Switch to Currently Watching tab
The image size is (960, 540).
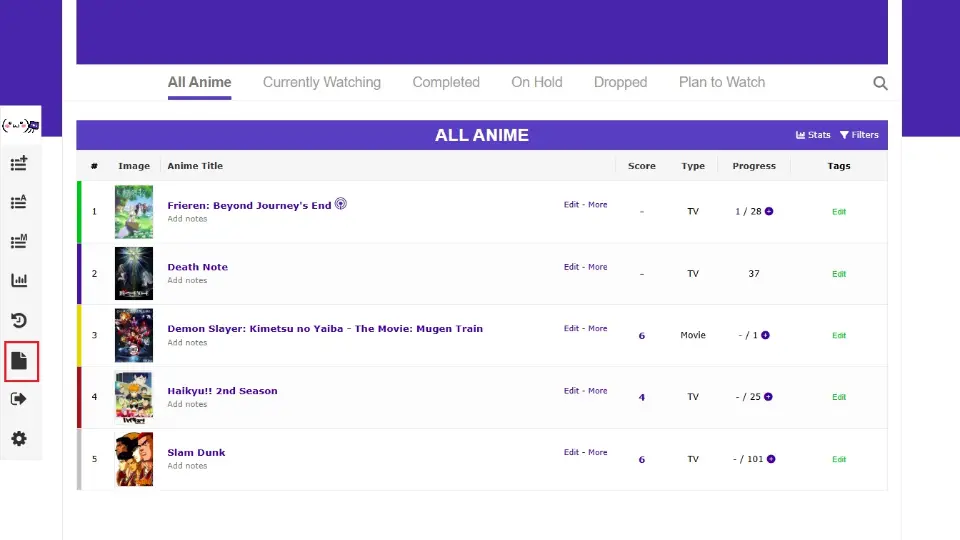pos(321,82)
